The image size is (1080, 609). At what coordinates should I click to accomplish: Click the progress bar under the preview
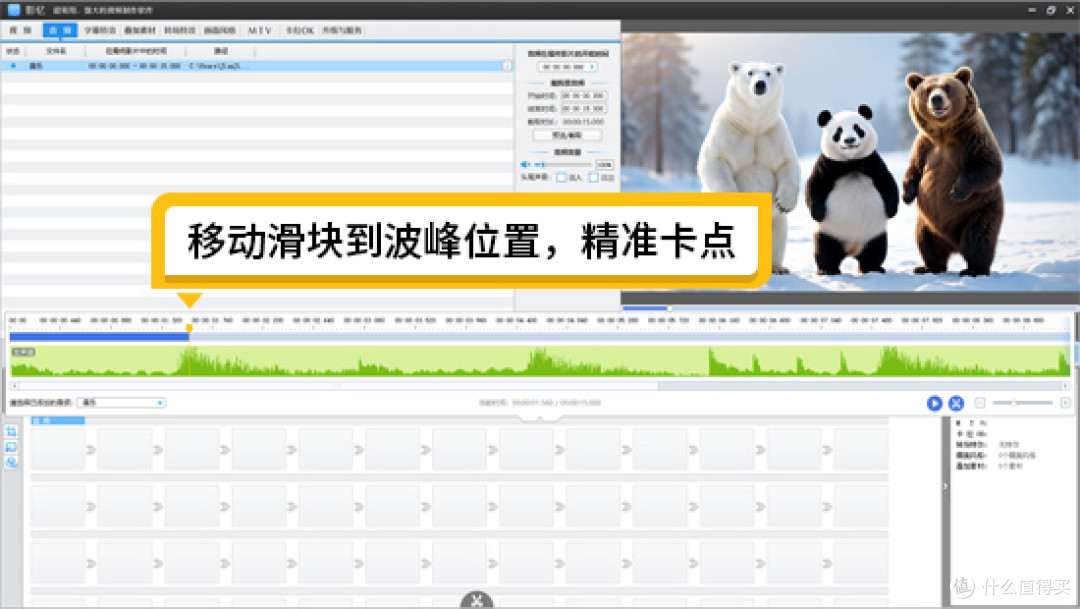coord(850,308)
